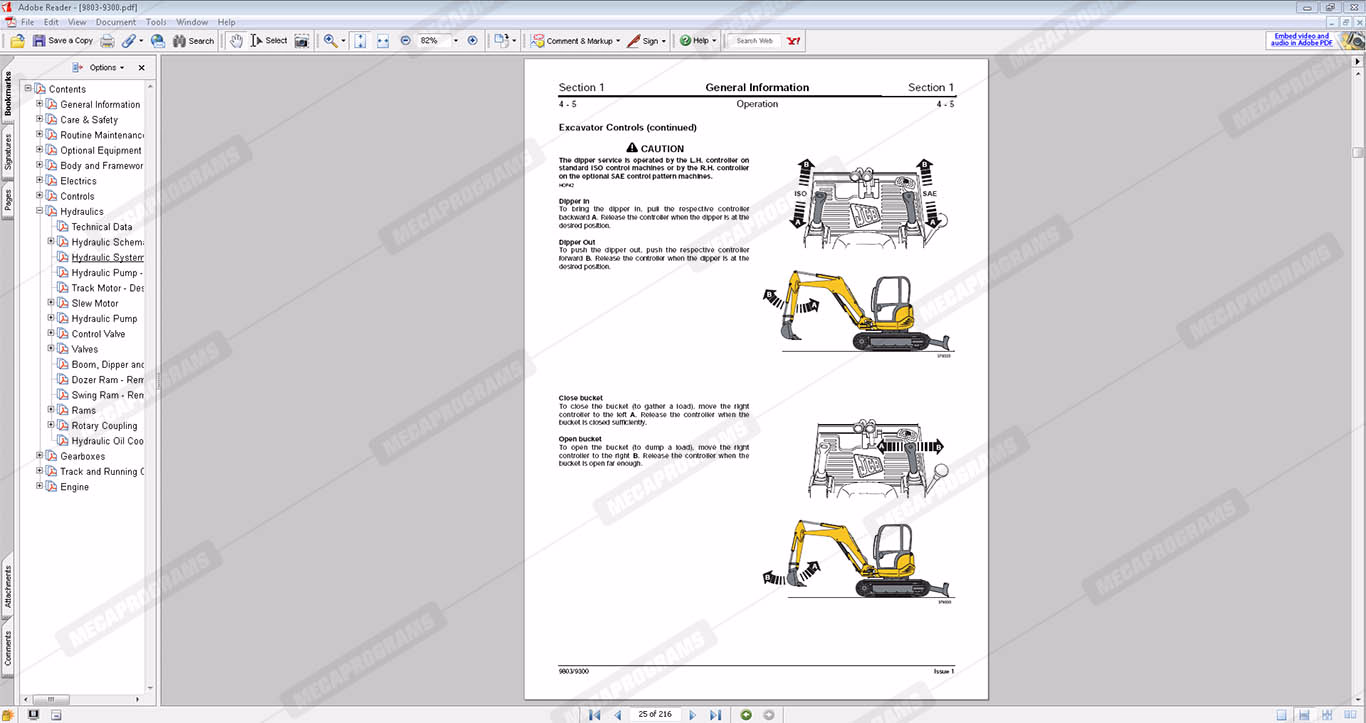The width and height of the screenshot is (1366, 723).
Task: Click the zoom in plus button
Action: point(473,41)
